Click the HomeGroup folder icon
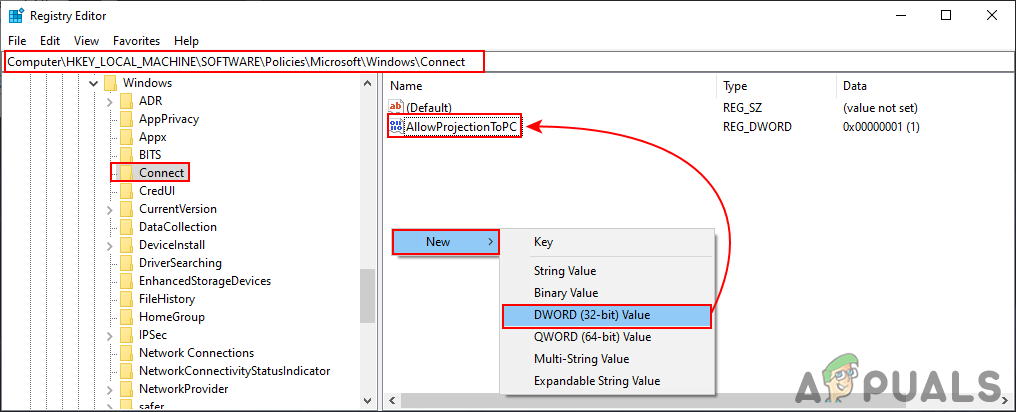Viewport: 1016px width, 412px height. [126, 317]
